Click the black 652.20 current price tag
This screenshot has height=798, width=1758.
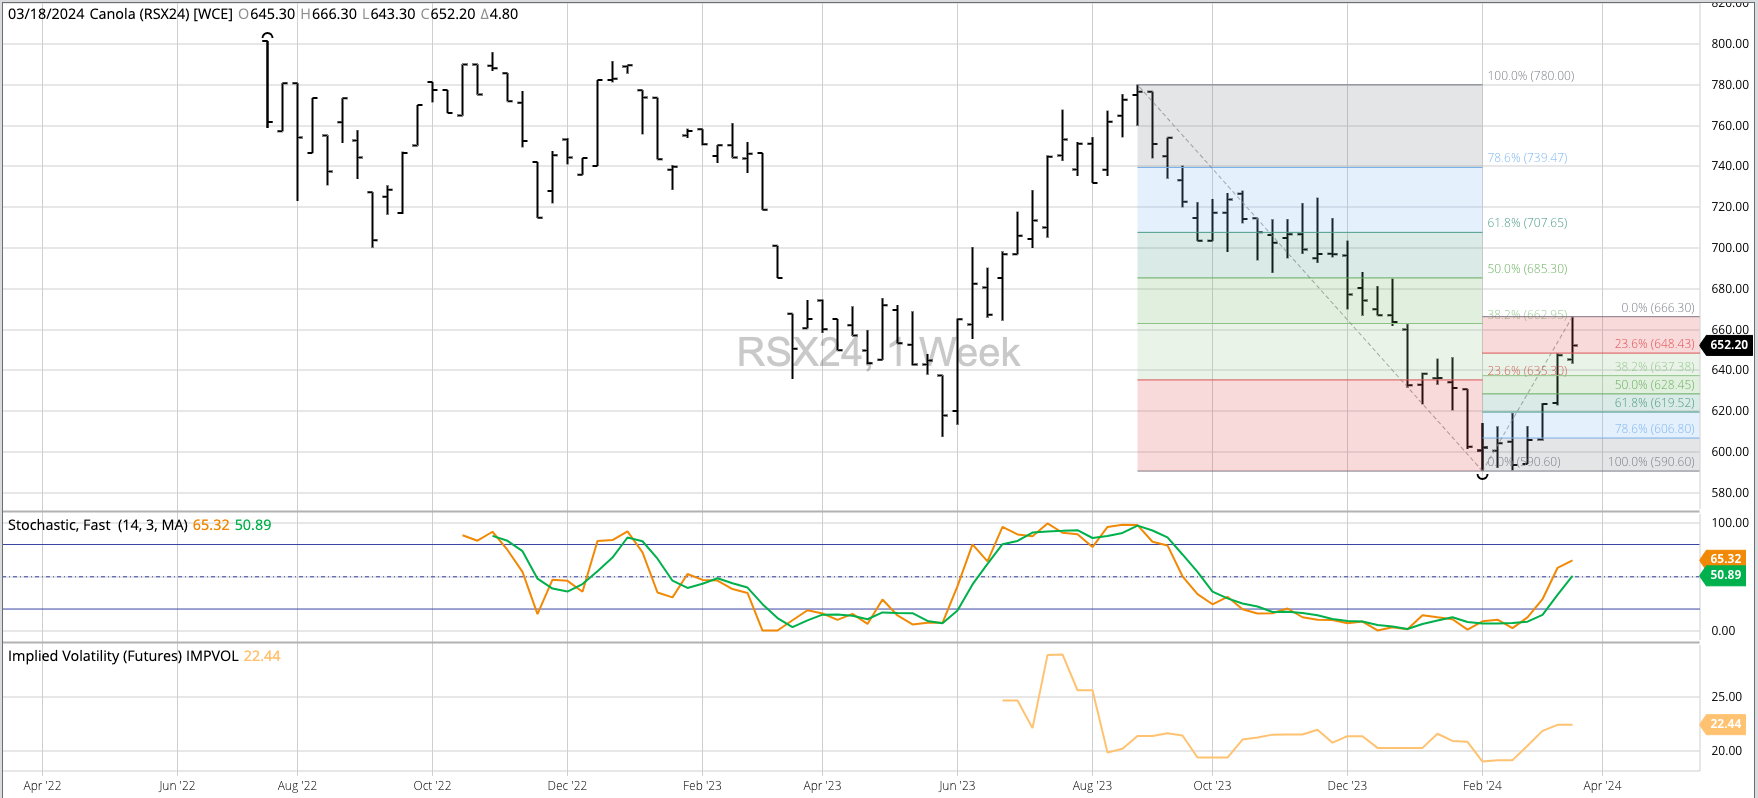tap(1728, 345)
